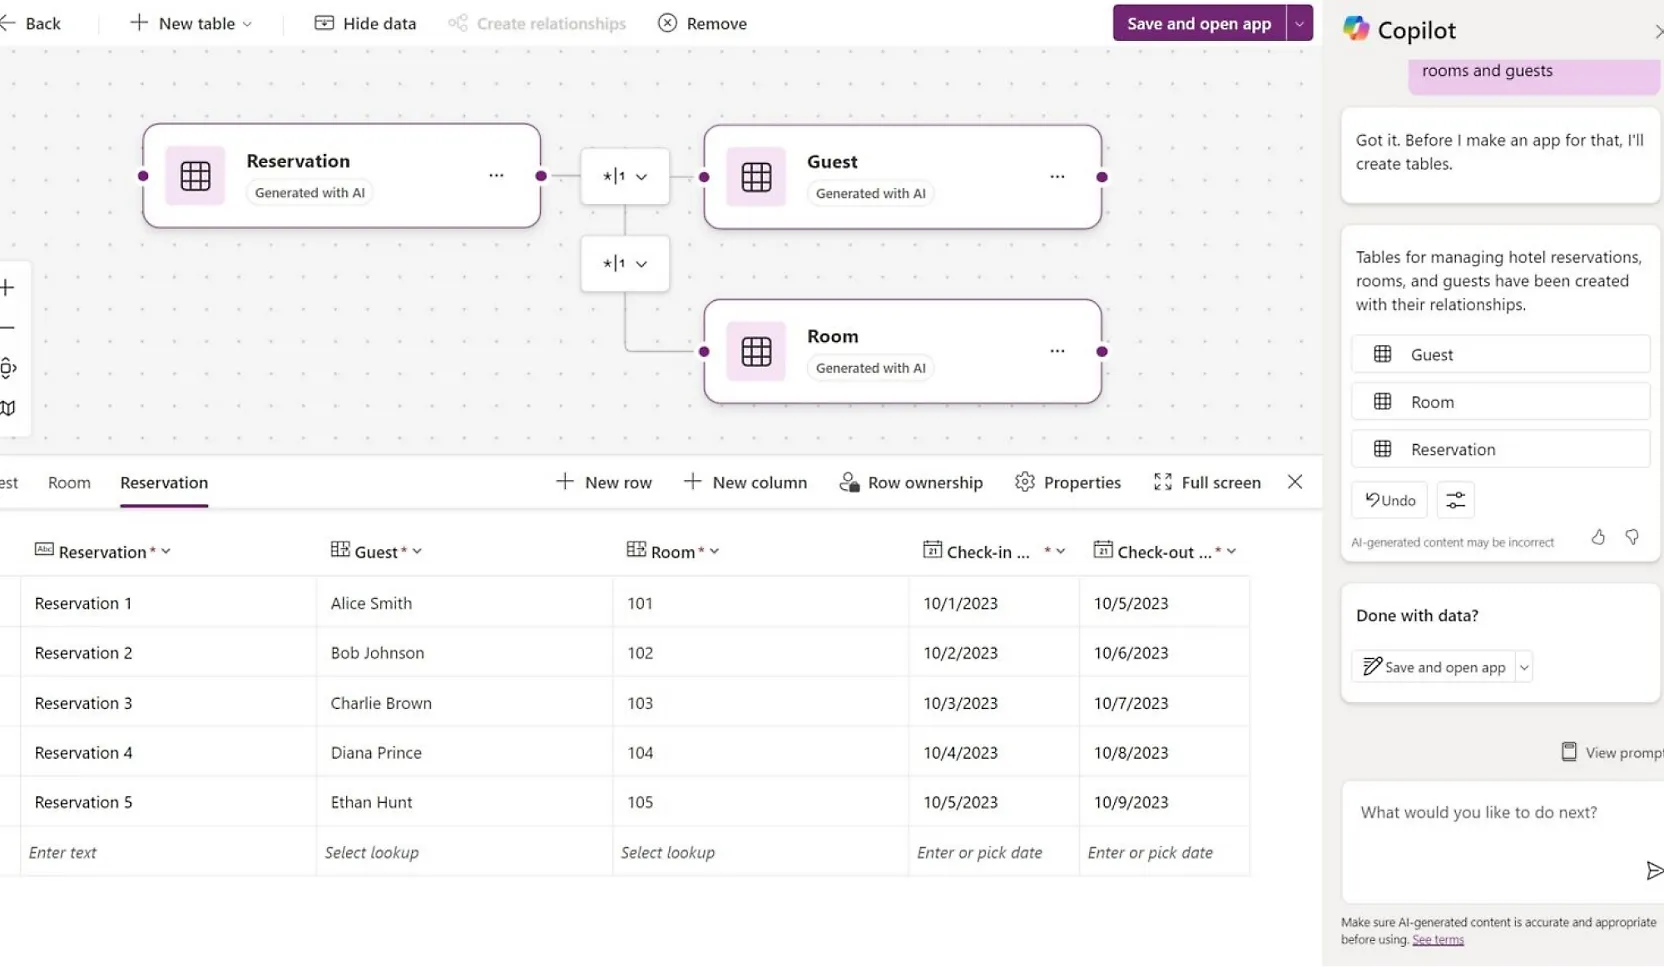
Task: Open the See terms link
Action: (1437, 940)
